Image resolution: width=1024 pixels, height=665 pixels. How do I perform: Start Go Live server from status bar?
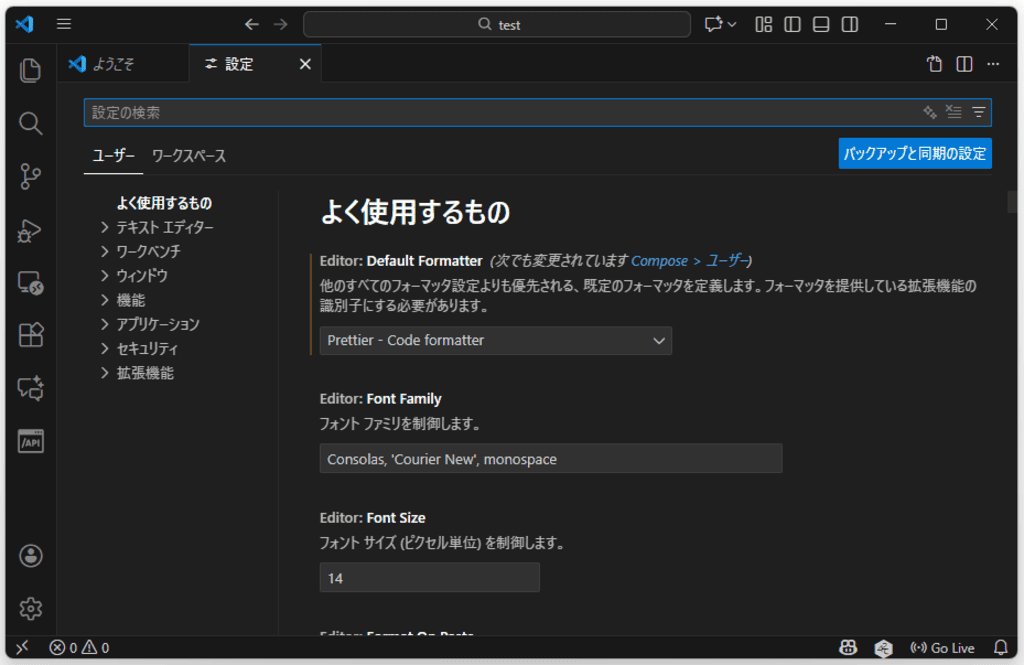(x=942, y=647)
